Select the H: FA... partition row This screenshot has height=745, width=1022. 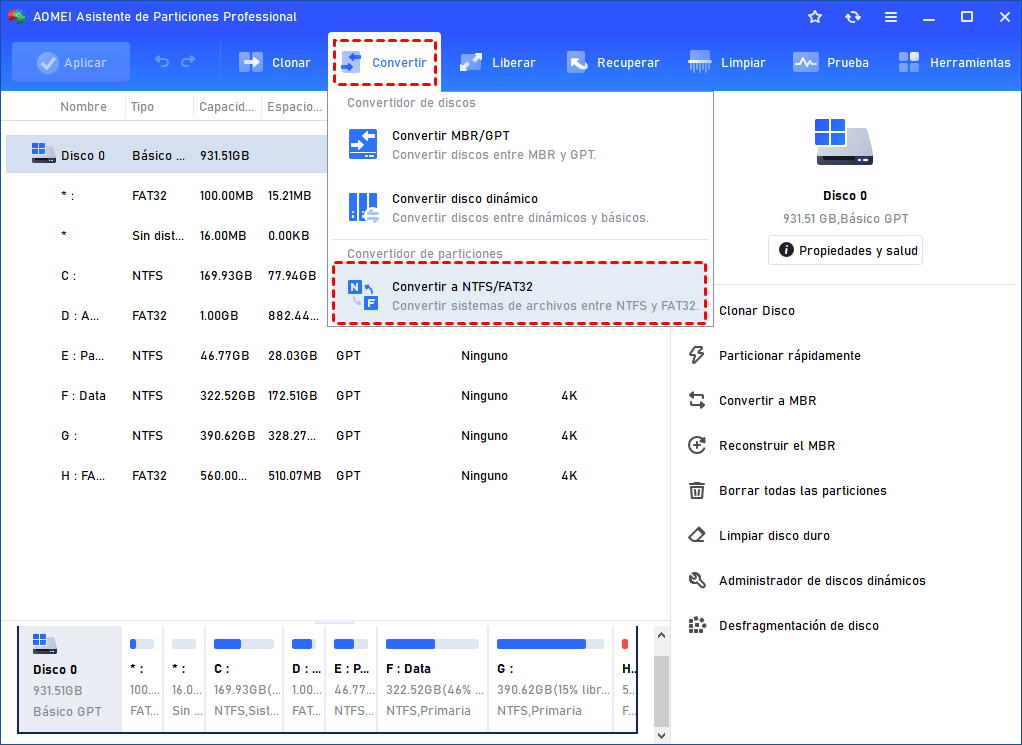336,476
